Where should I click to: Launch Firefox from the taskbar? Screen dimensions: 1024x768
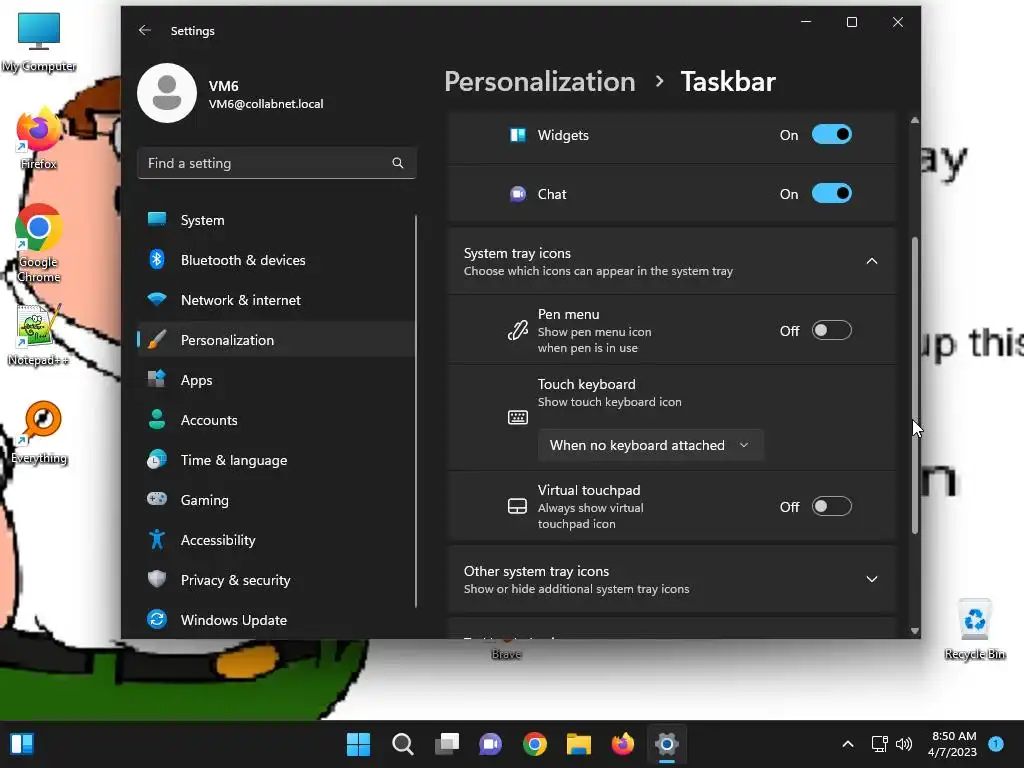623,744
